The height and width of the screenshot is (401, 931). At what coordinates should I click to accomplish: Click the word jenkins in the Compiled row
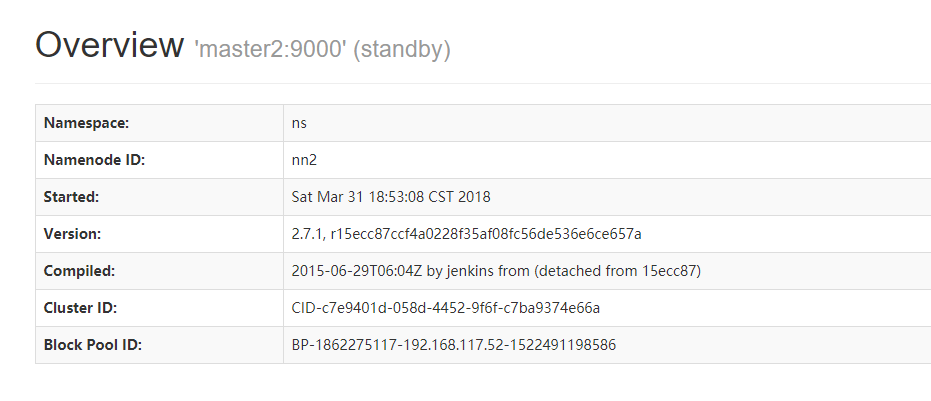point(468,271)
